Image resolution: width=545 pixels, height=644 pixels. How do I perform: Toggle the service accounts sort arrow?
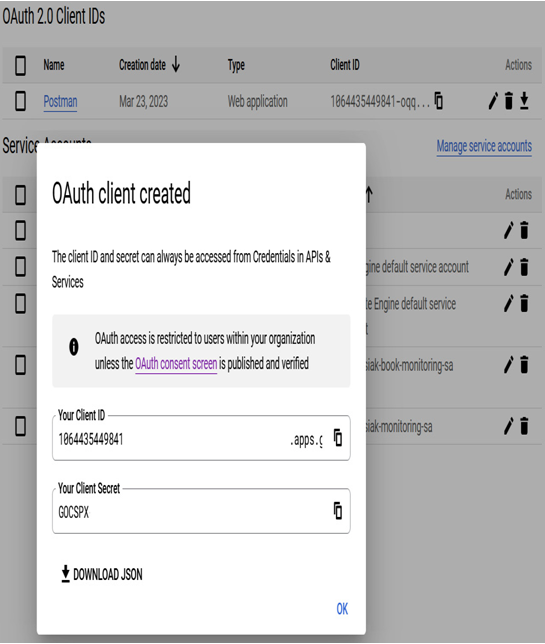[369, 194]
